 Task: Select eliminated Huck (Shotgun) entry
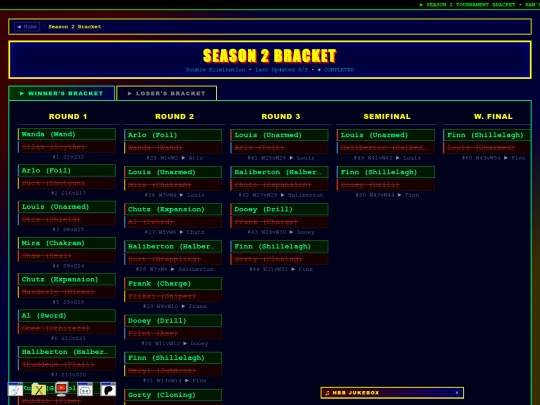coord(67,183)
